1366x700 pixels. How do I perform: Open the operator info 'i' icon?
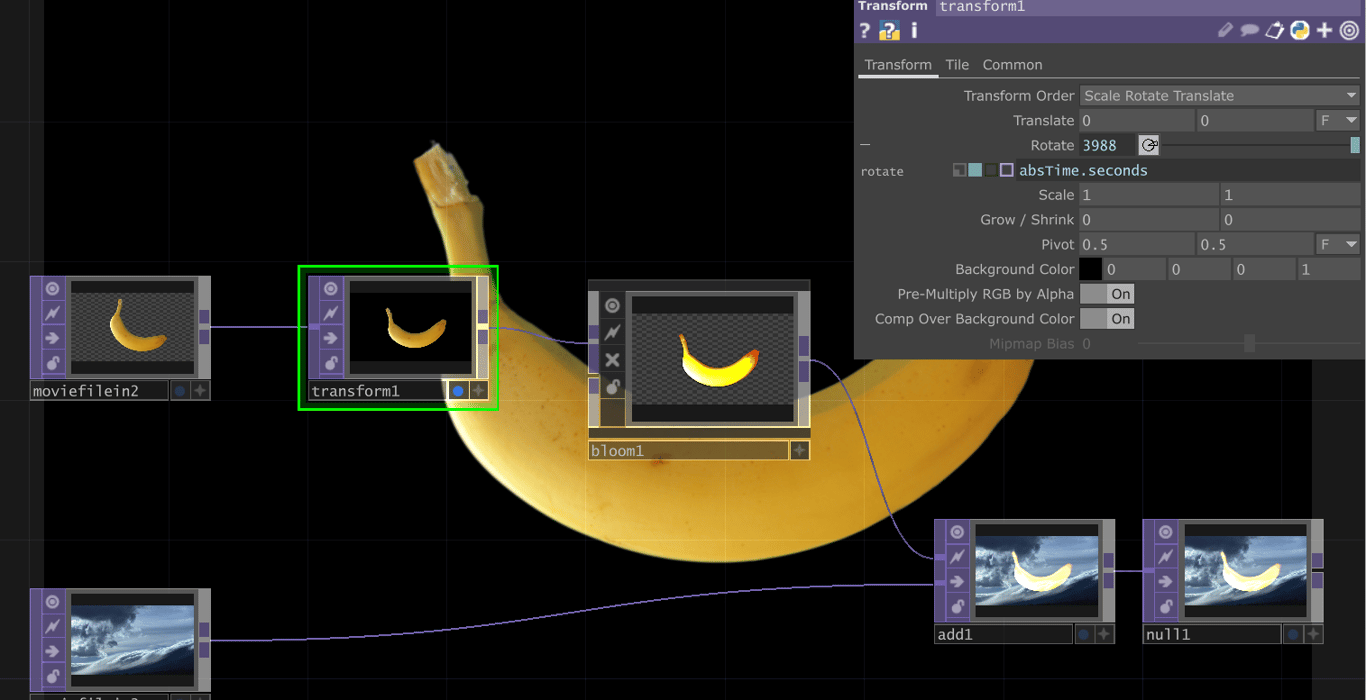[x=913, y=31]
